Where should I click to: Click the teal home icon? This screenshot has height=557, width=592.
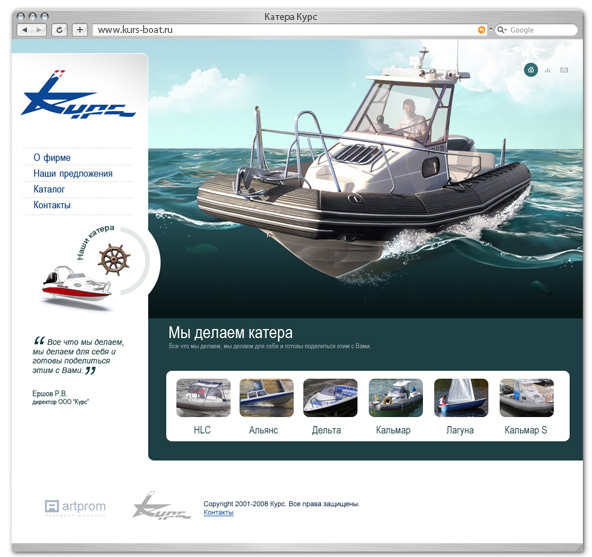pos(531,70)
